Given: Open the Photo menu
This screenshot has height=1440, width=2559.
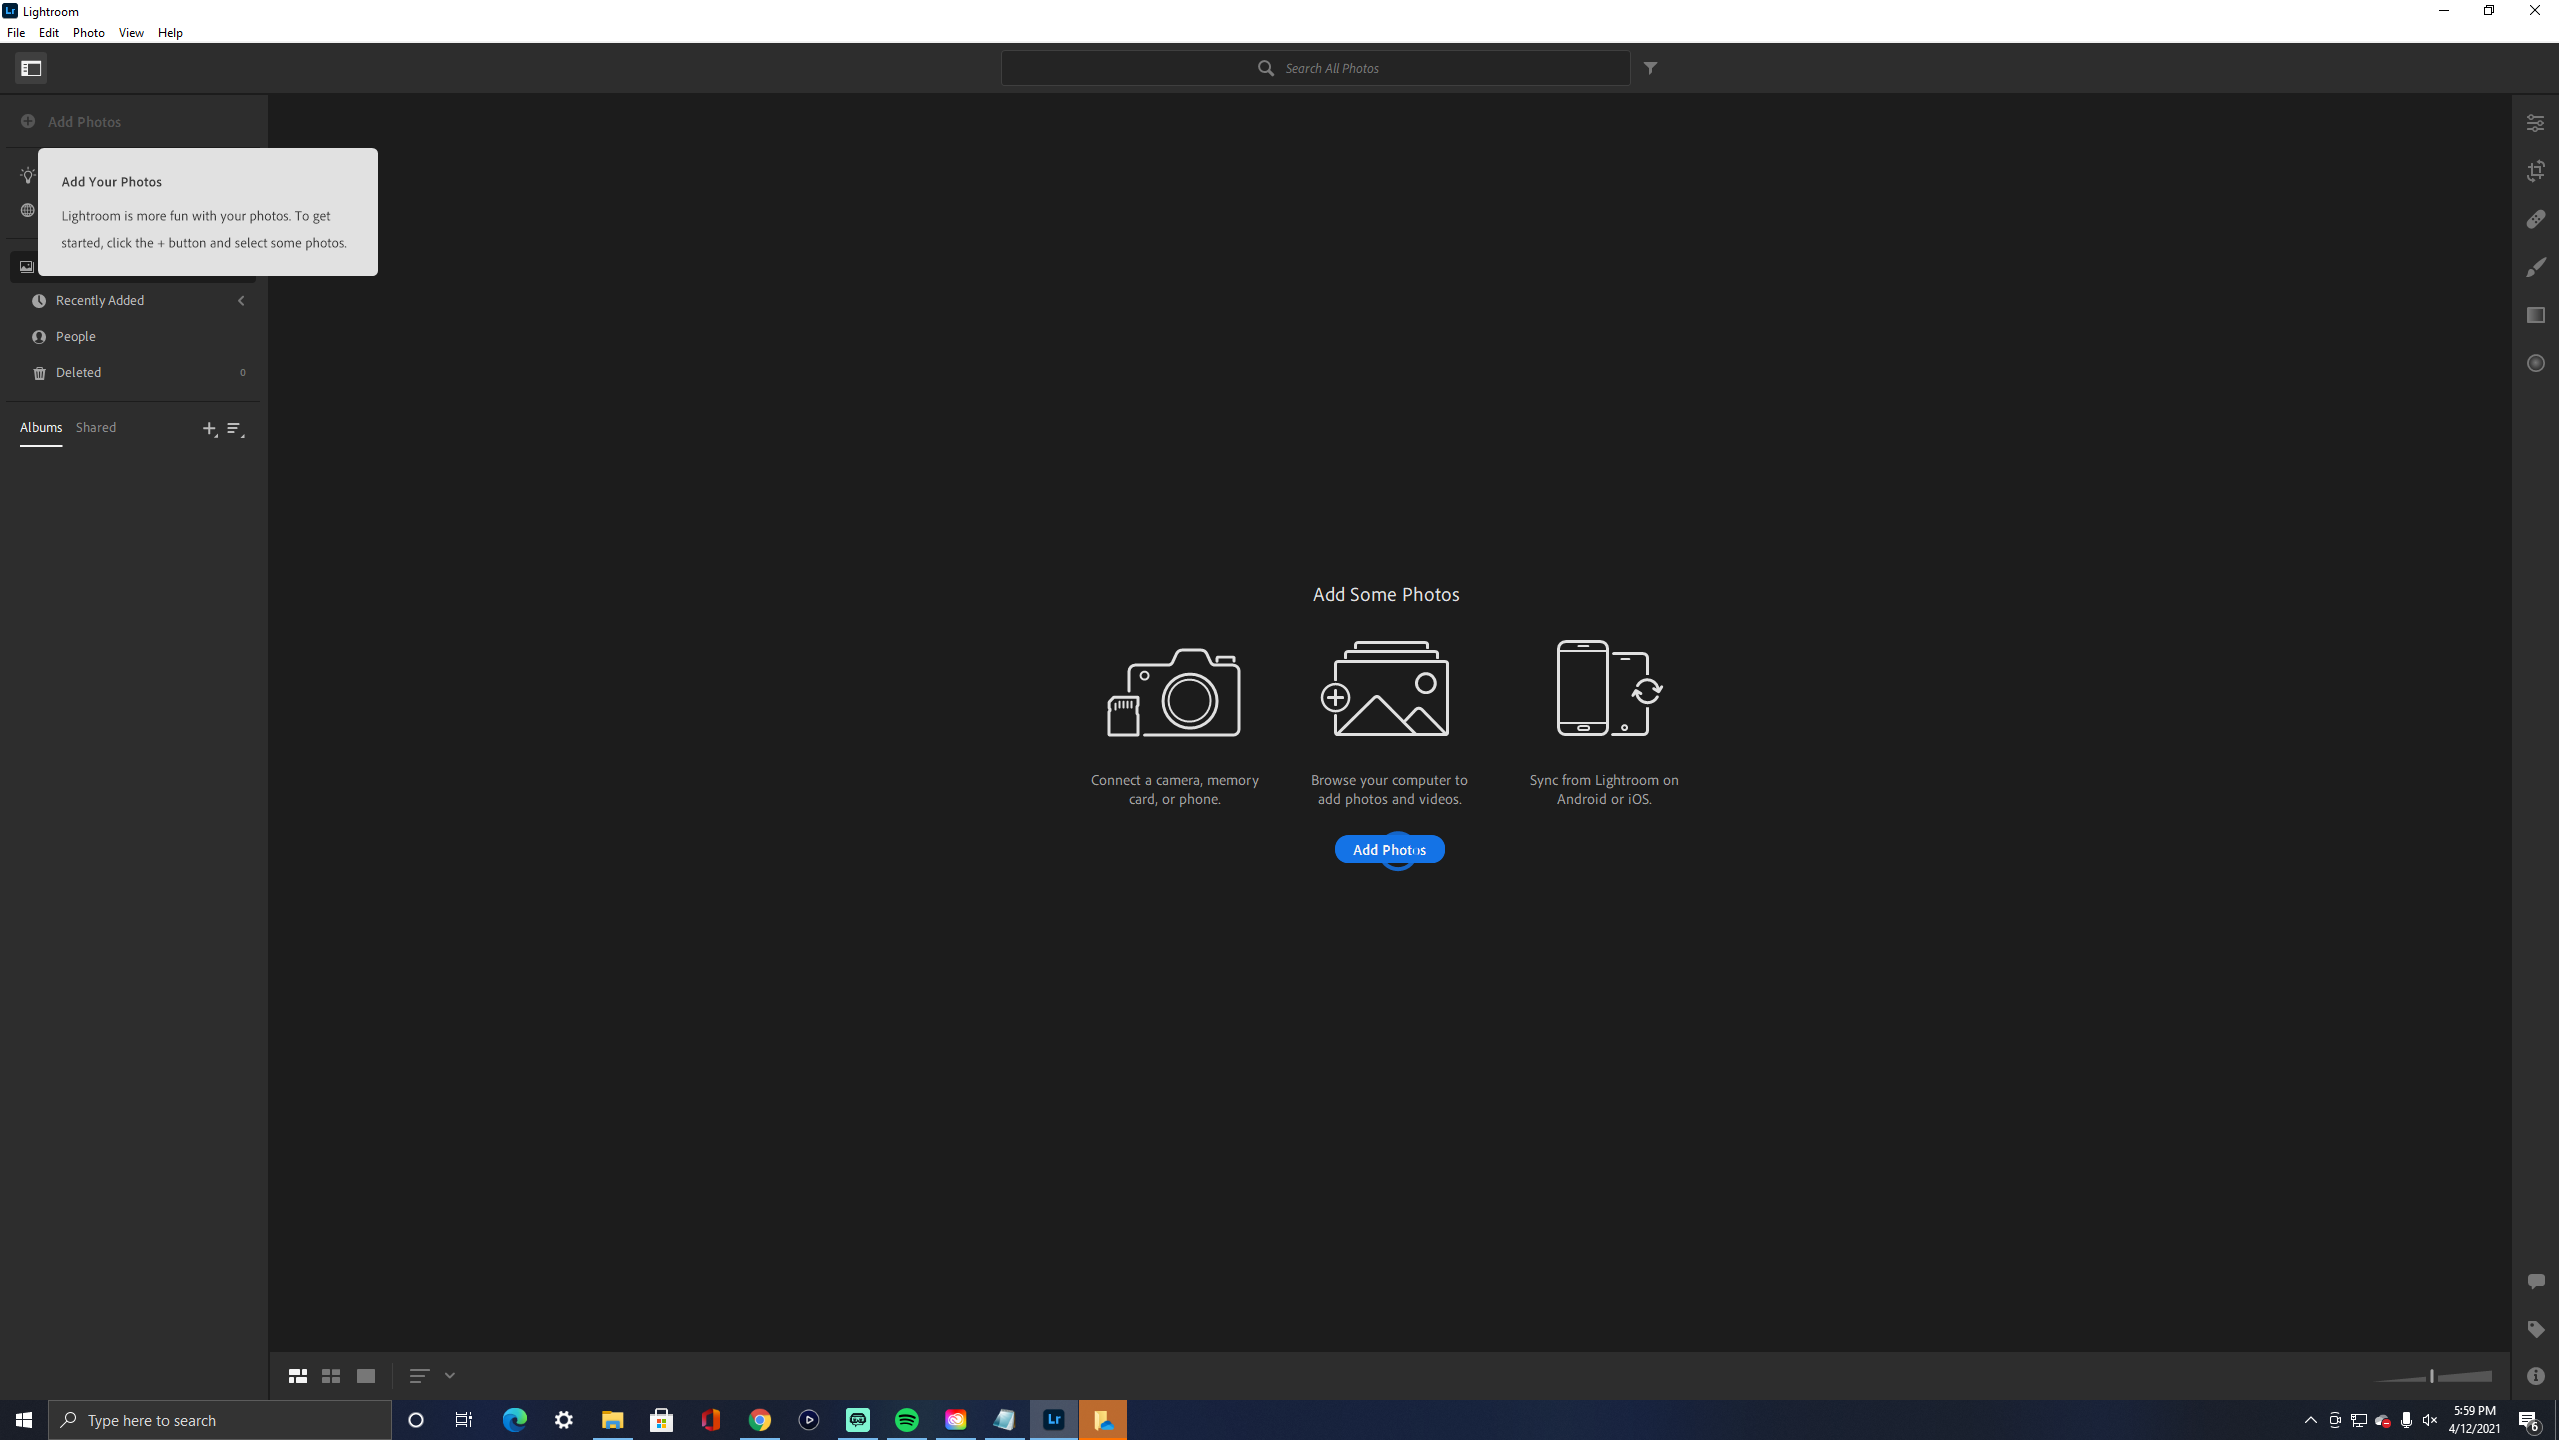Looking at the screenshot, I should coord(88,32).
